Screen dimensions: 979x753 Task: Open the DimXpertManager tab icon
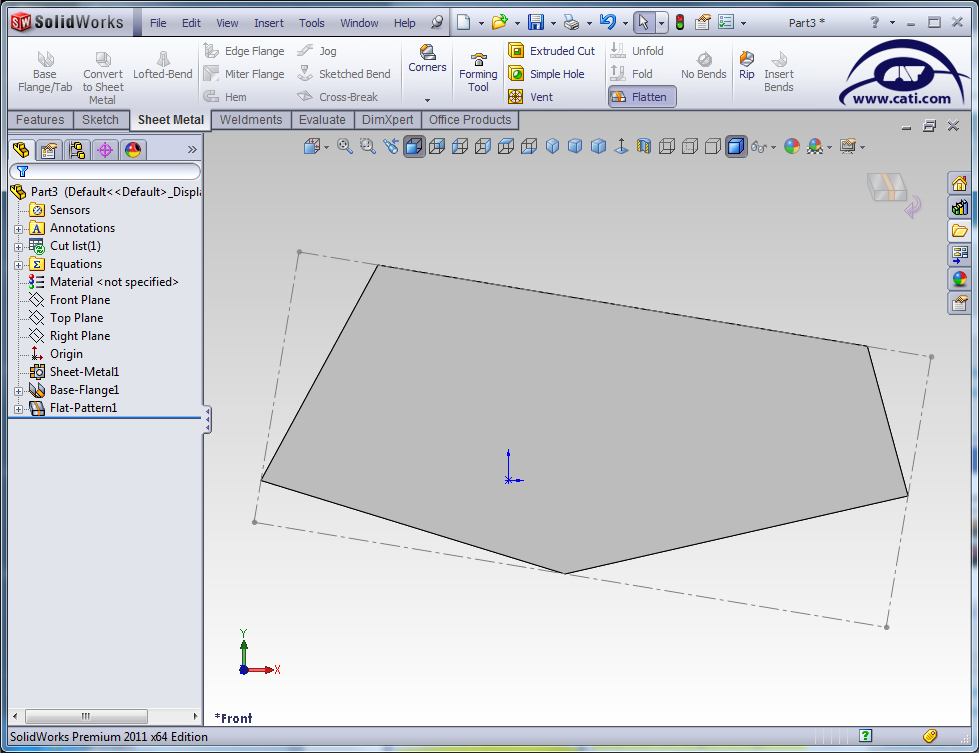[x=105, y=150]
